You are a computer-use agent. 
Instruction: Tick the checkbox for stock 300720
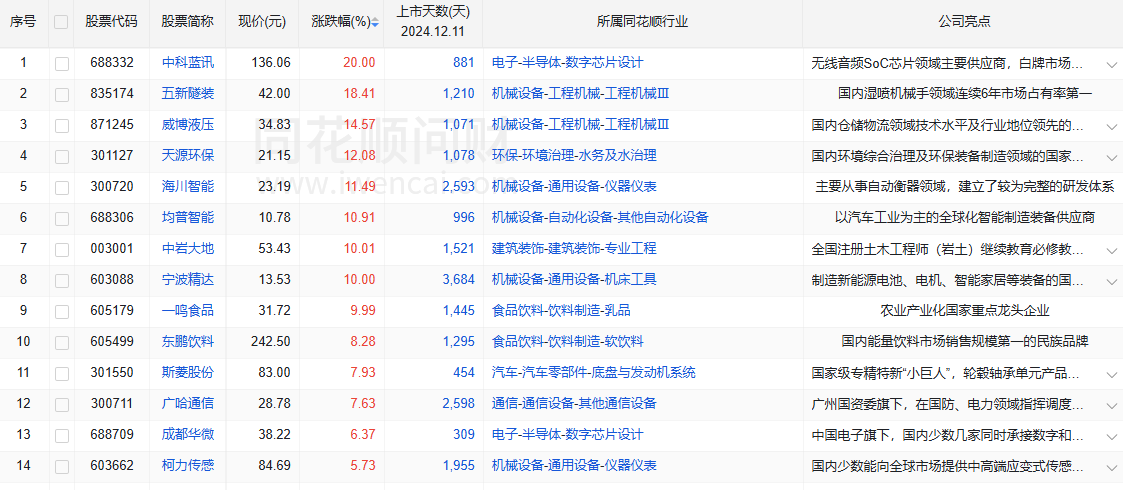coord(62,187)
